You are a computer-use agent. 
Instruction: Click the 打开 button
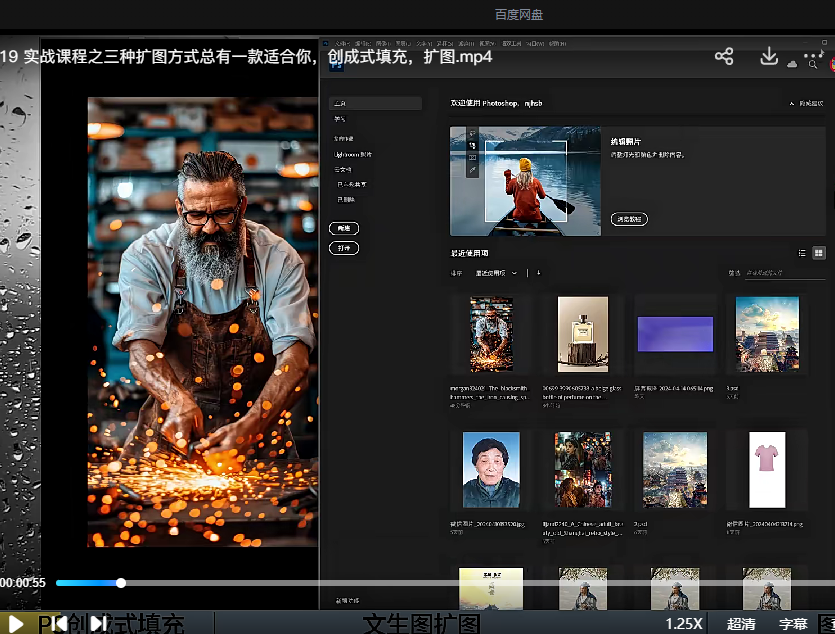344,248
